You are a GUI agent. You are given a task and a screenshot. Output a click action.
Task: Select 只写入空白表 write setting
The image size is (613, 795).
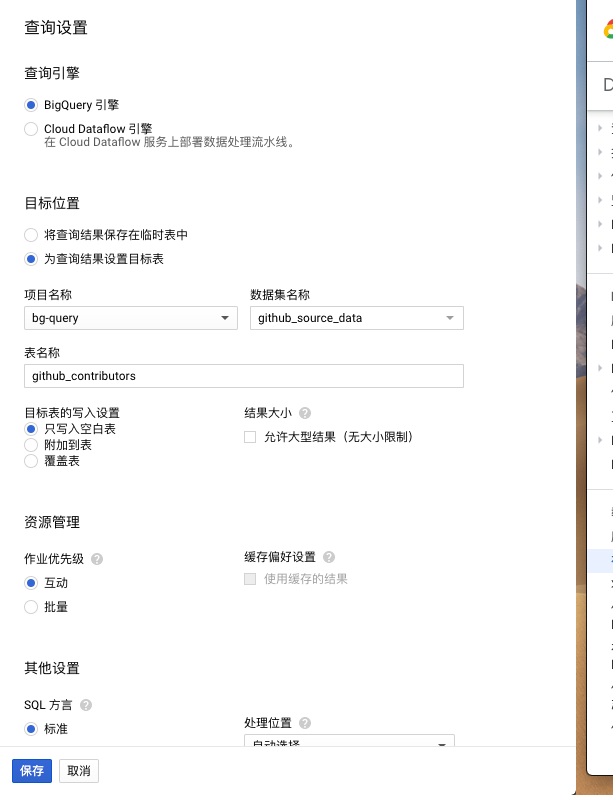[31, 429]
